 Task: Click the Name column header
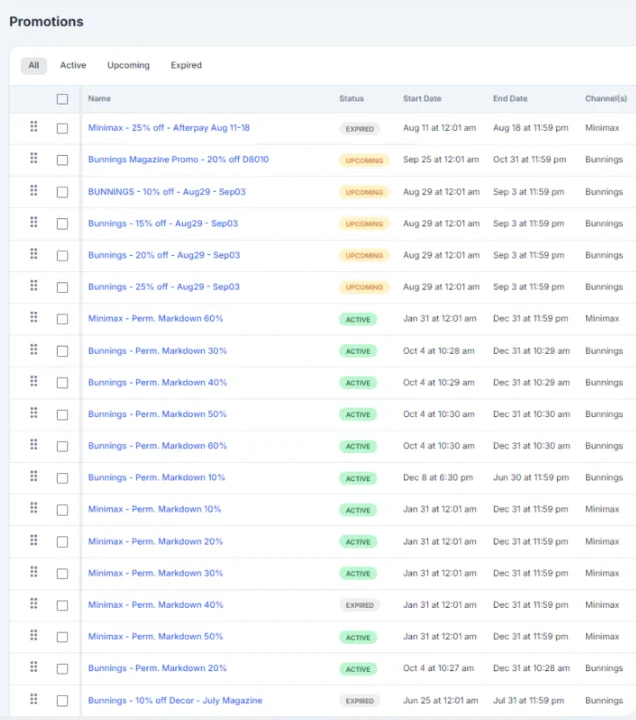click(99, 98)
